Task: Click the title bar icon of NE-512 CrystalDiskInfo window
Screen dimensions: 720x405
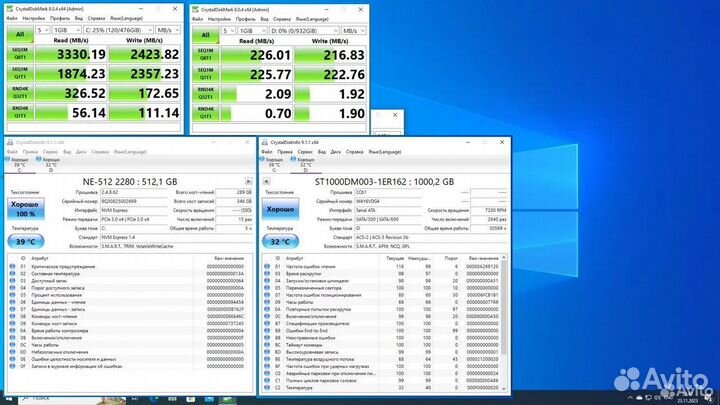Action: coord(10,142)
